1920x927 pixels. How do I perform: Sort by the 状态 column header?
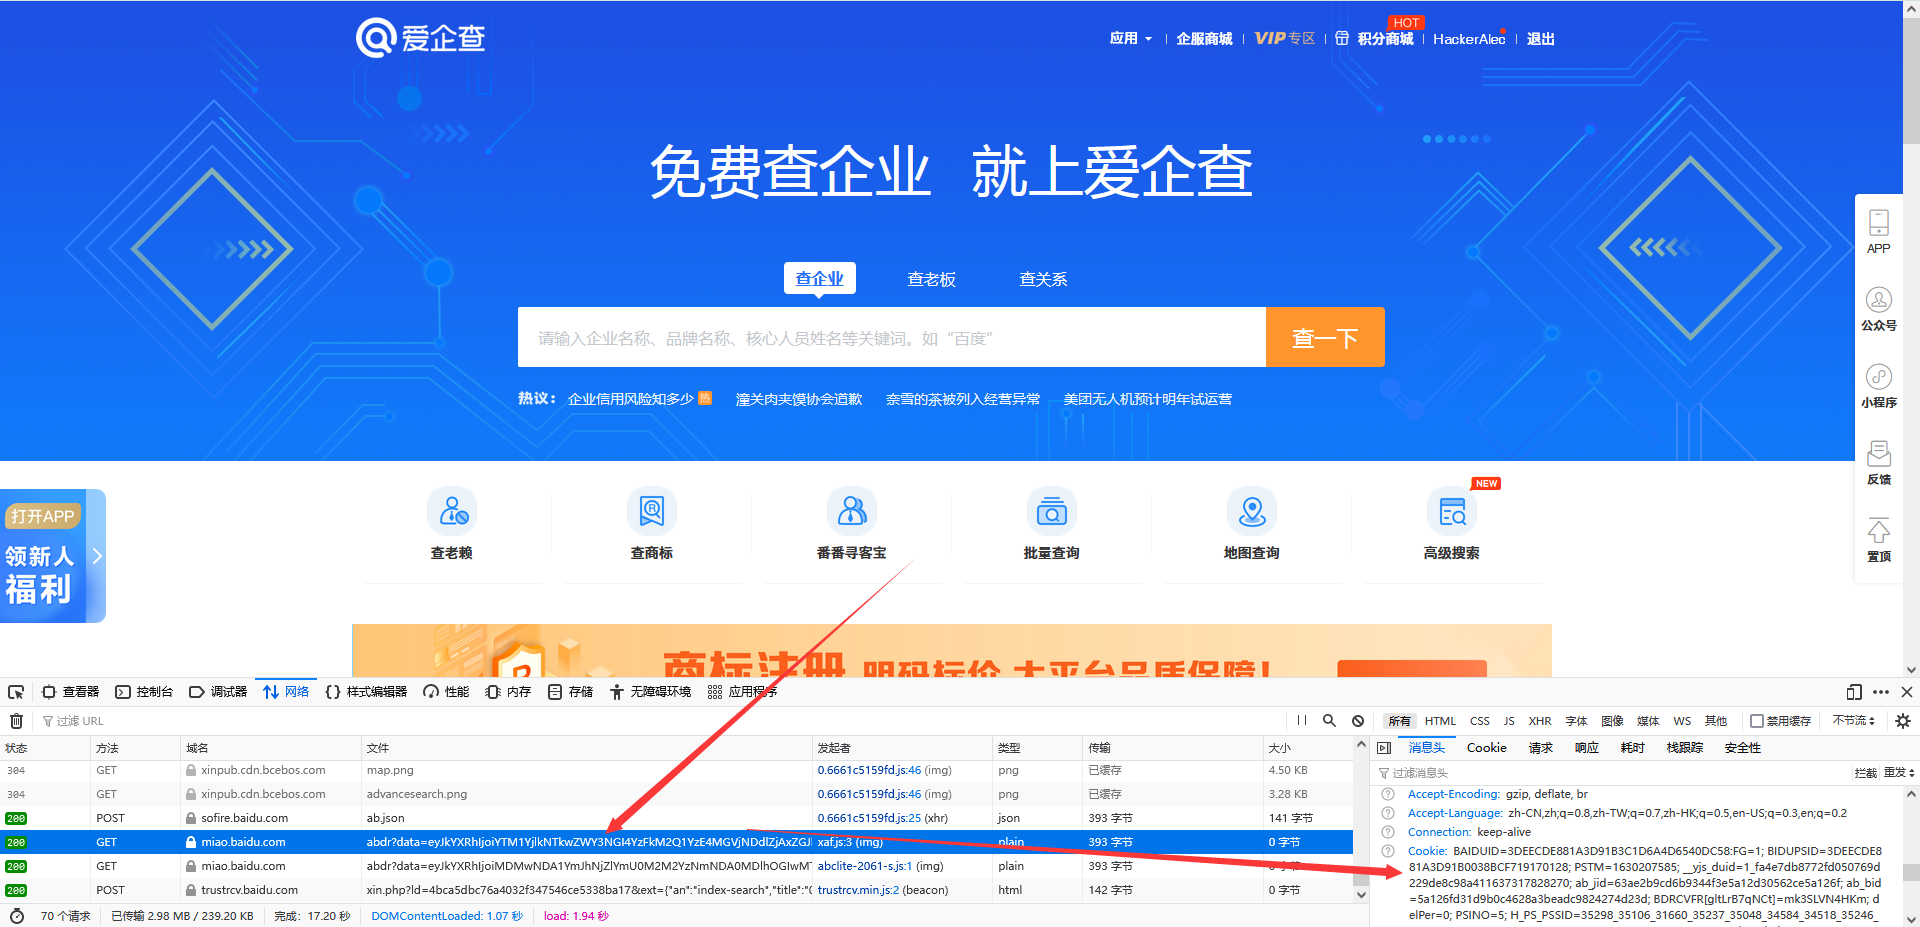[x=44, y=748]
